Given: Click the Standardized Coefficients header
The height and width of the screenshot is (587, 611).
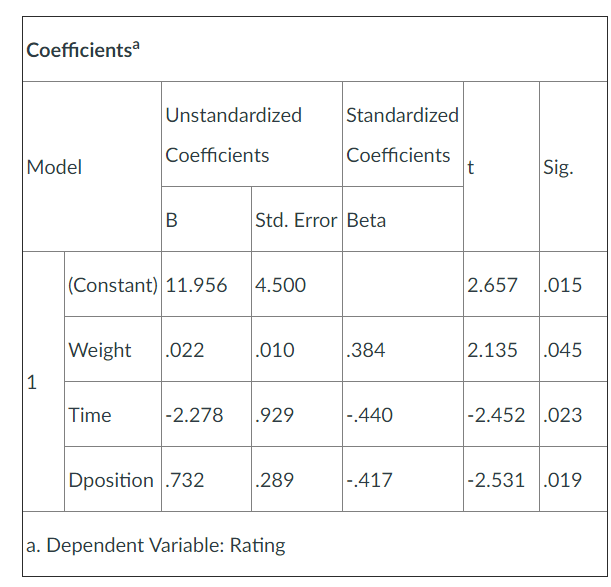Looking at the screenshot, I should click(402, 135).
